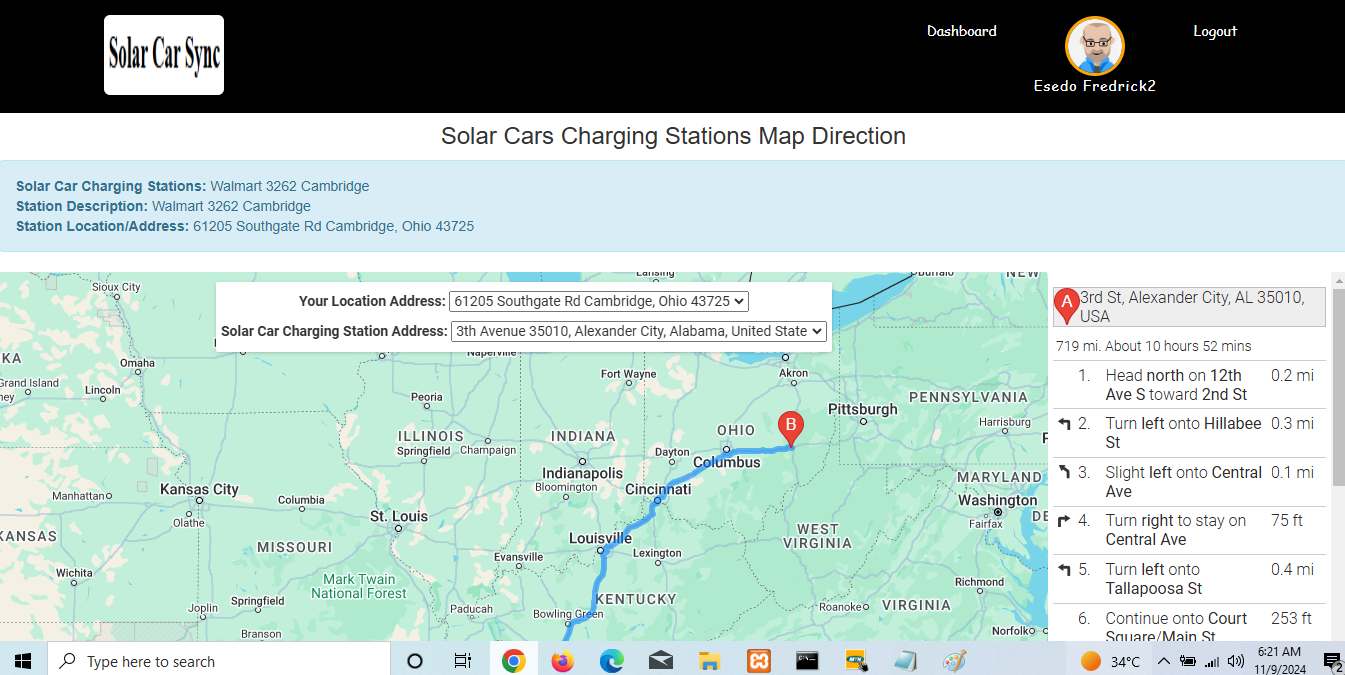
Task: Click turn-left arrow icon for Tallapoosa St step
Action: point(1064,570)
